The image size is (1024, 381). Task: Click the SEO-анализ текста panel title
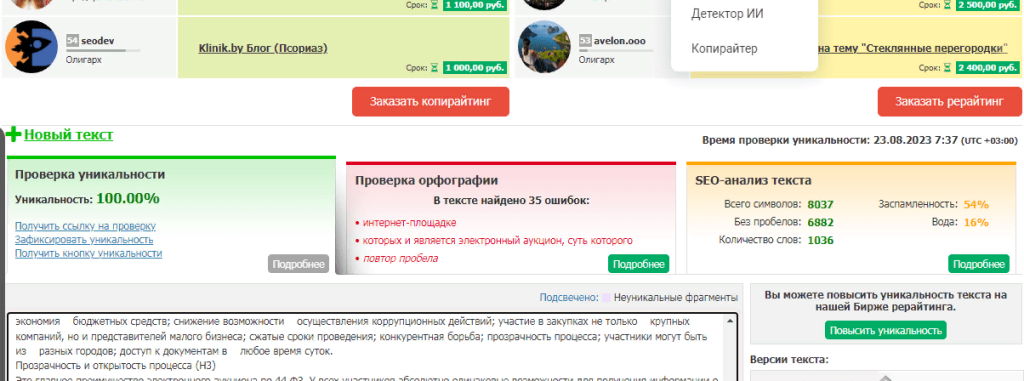754,180
